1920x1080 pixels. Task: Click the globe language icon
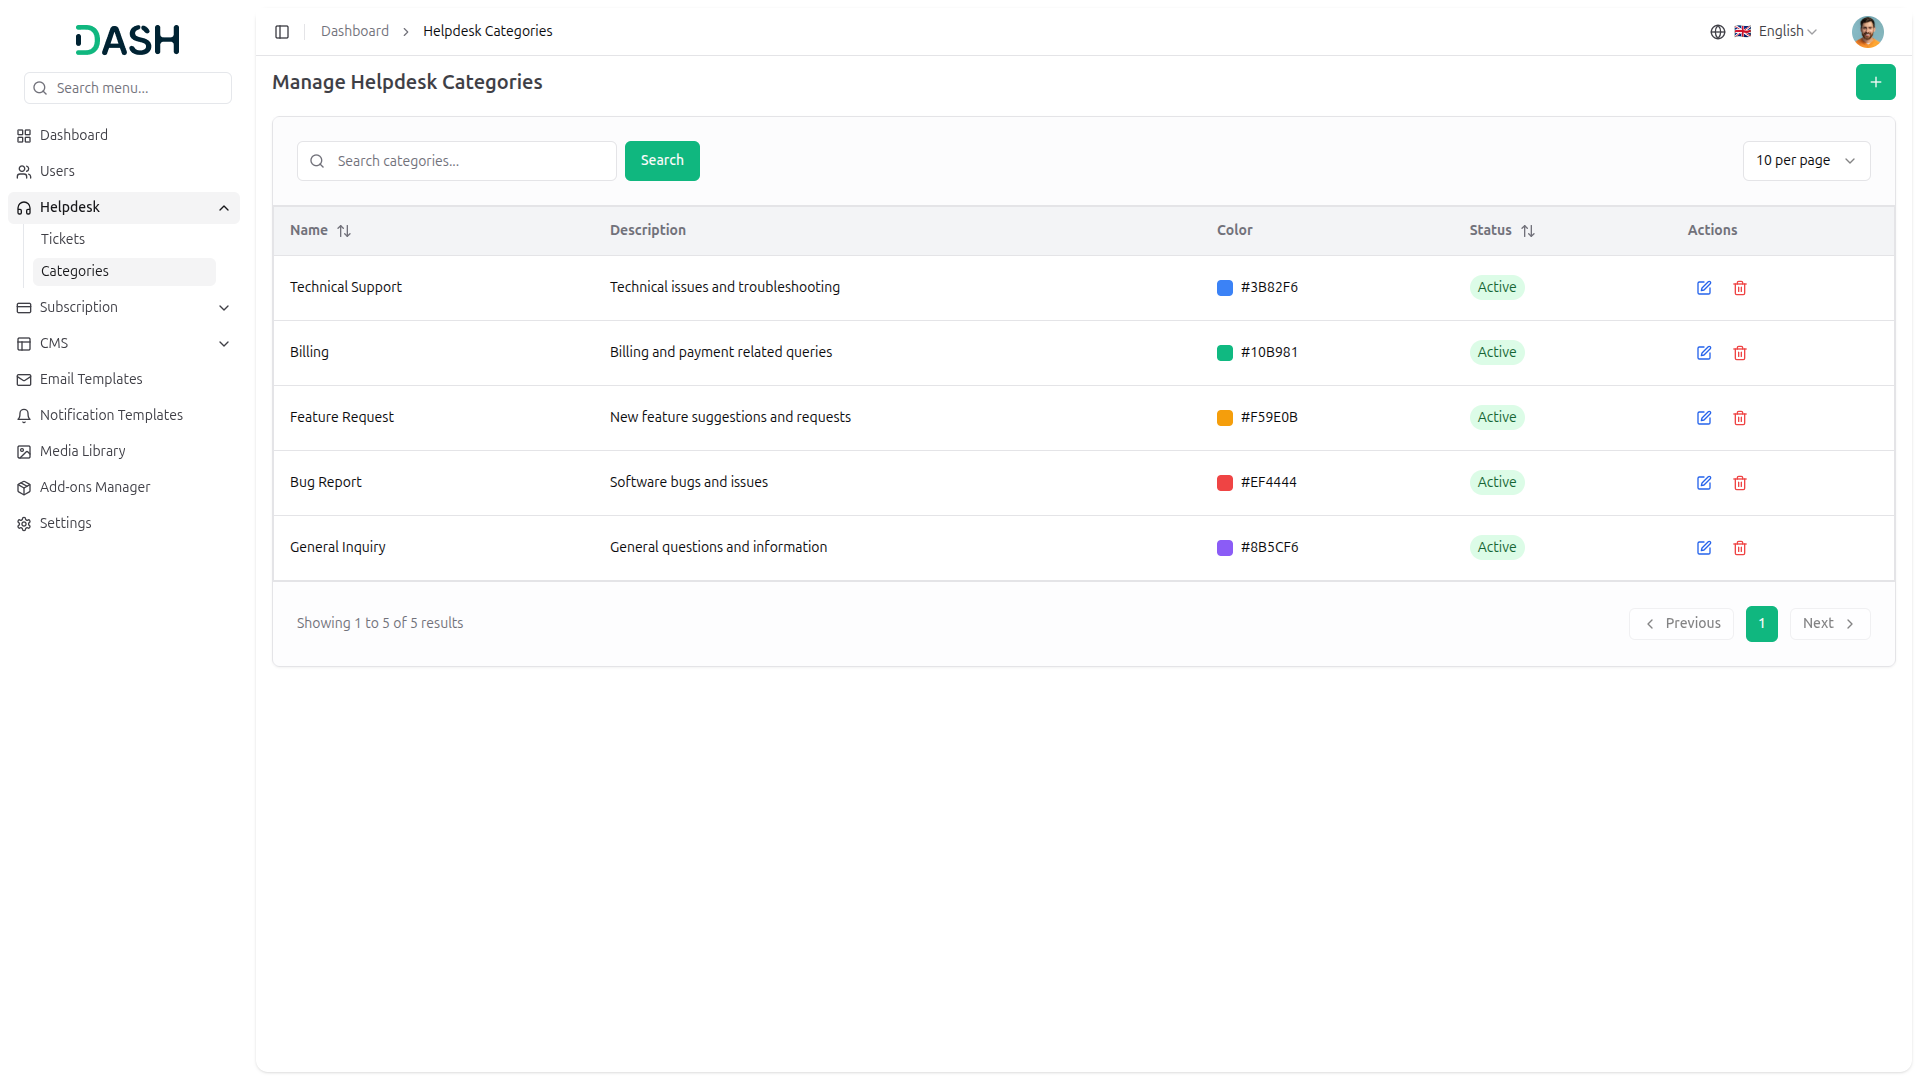(x=1717, y=32)
